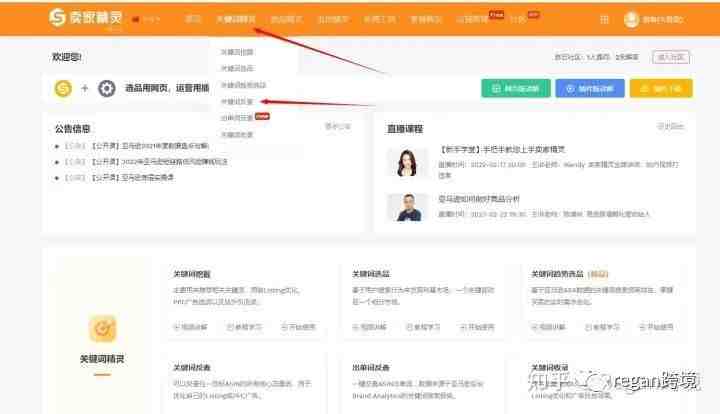Open the 关键词精灵 top navigation menu
720x414 pixels.
point(236,19)
